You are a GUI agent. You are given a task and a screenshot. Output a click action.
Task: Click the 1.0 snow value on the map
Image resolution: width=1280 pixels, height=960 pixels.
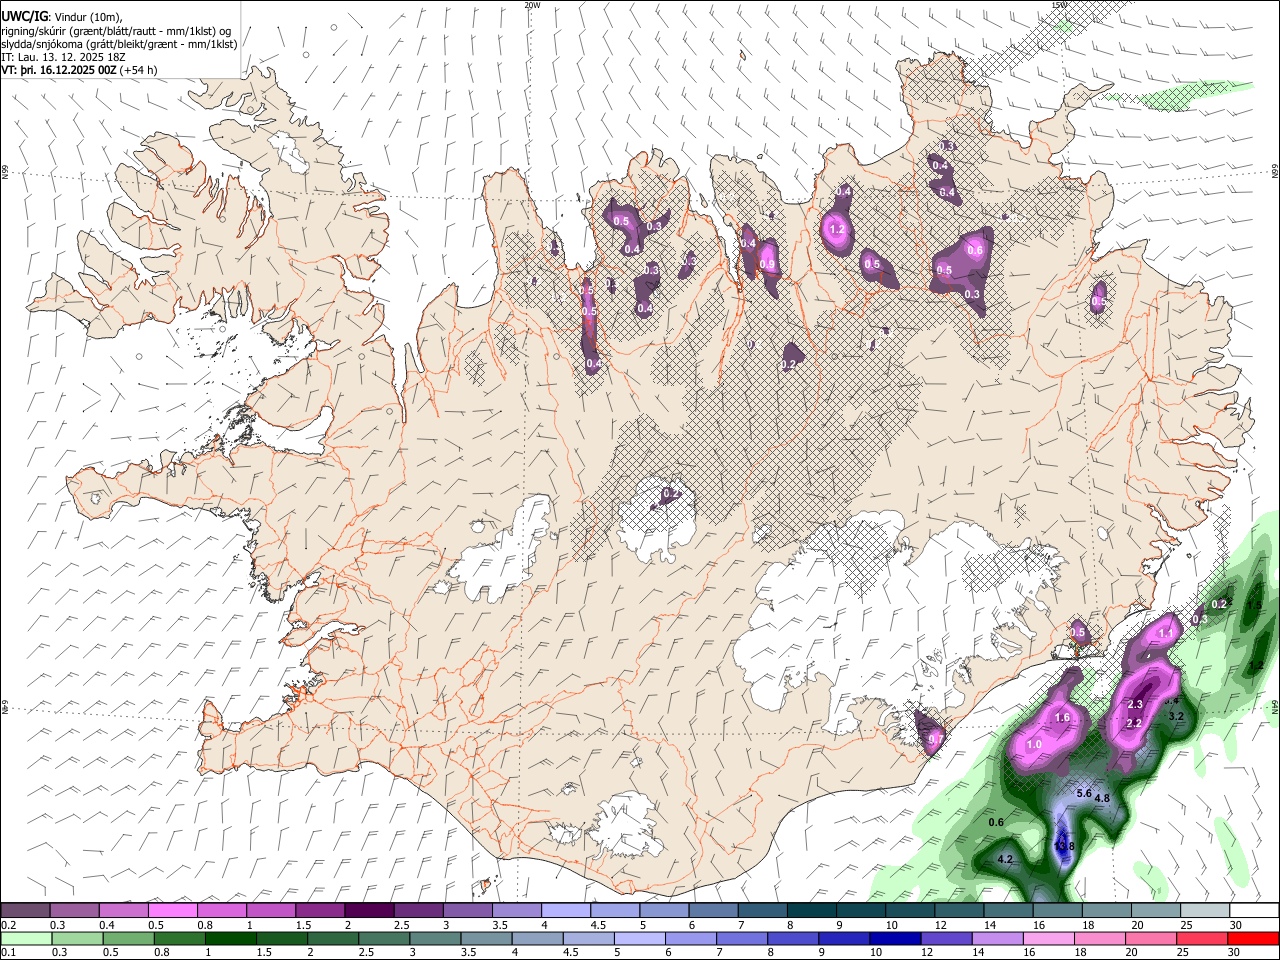[x=1034, y=744]
